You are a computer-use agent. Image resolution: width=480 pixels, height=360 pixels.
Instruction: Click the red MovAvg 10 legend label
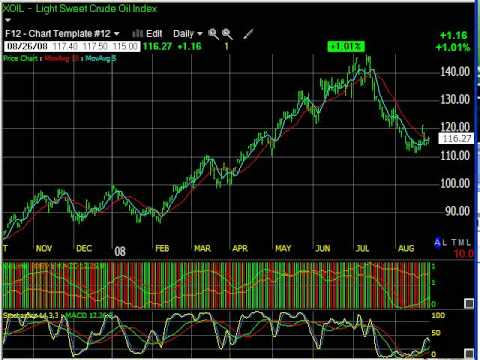62,58
